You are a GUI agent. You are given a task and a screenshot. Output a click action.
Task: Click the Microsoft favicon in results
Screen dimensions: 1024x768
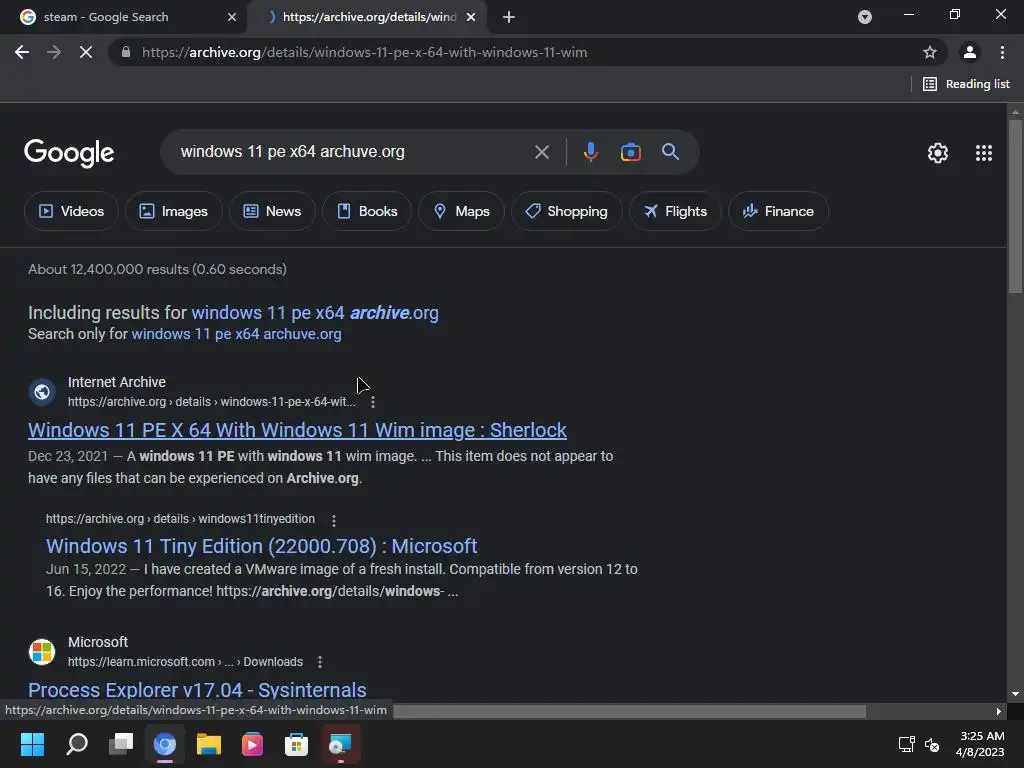coord(42,652)
